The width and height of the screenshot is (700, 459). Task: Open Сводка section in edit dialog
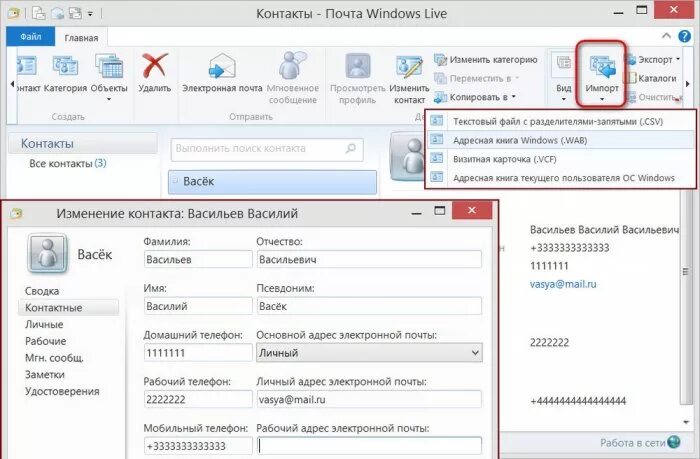coord(42,291)
